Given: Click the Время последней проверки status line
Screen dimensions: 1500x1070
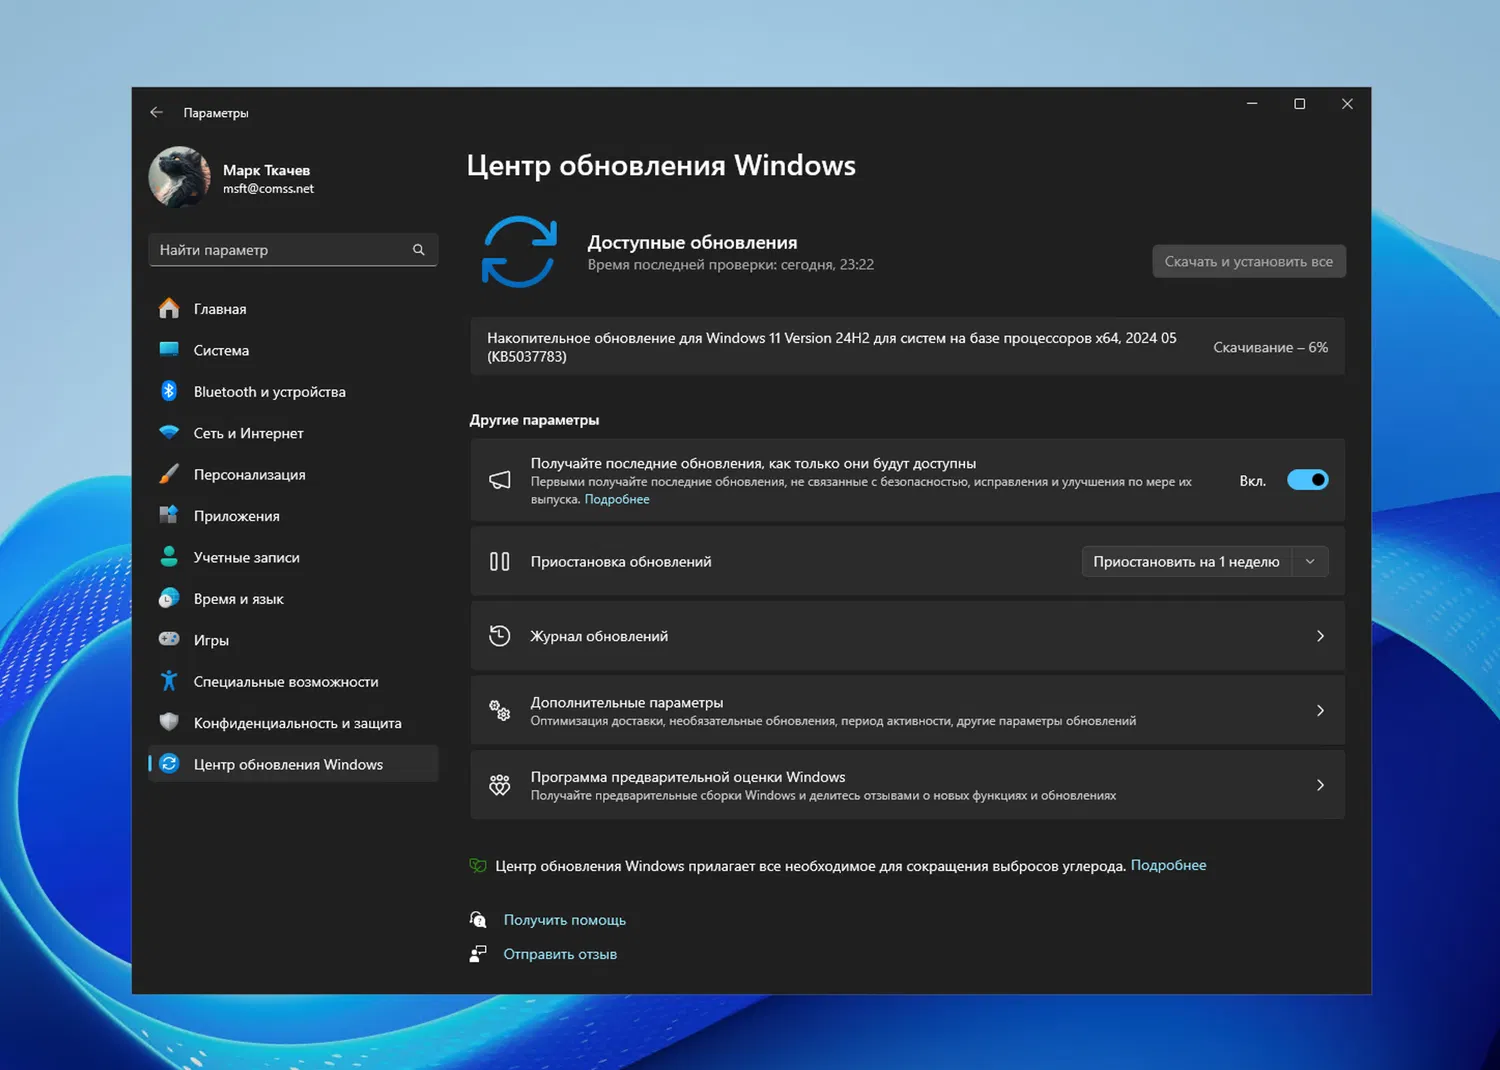Looking at the screenshot, I should [x=730, y=265].
